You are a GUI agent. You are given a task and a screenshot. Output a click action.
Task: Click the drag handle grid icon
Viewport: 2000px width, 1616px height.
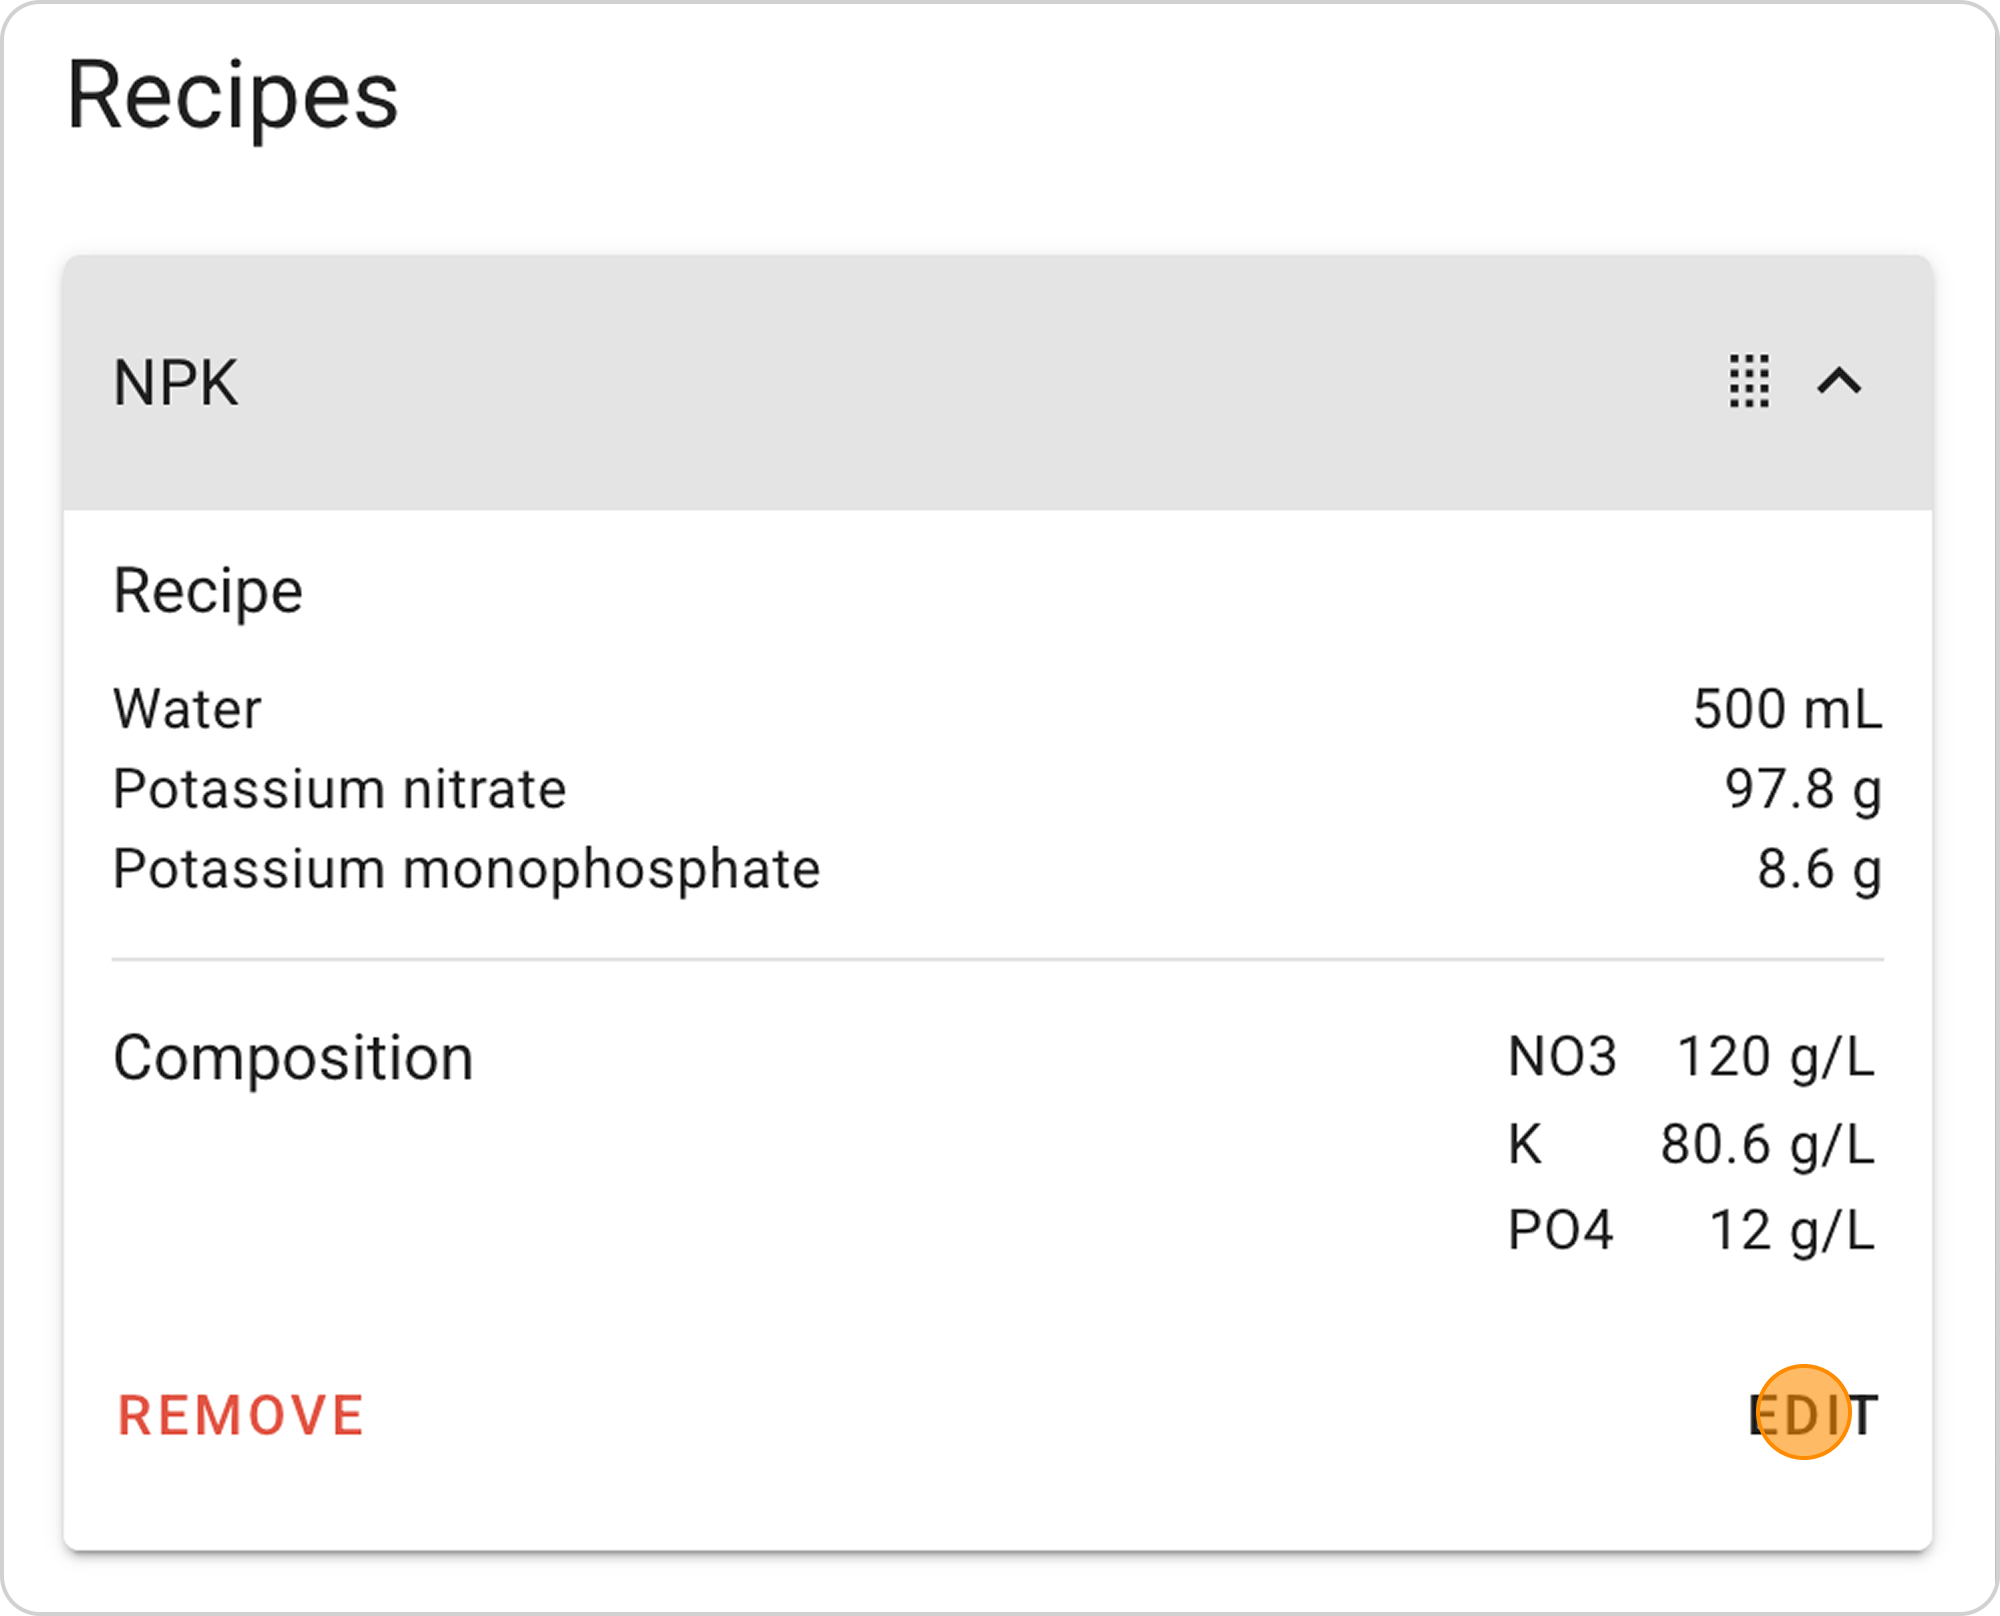tap(1749, 381)
